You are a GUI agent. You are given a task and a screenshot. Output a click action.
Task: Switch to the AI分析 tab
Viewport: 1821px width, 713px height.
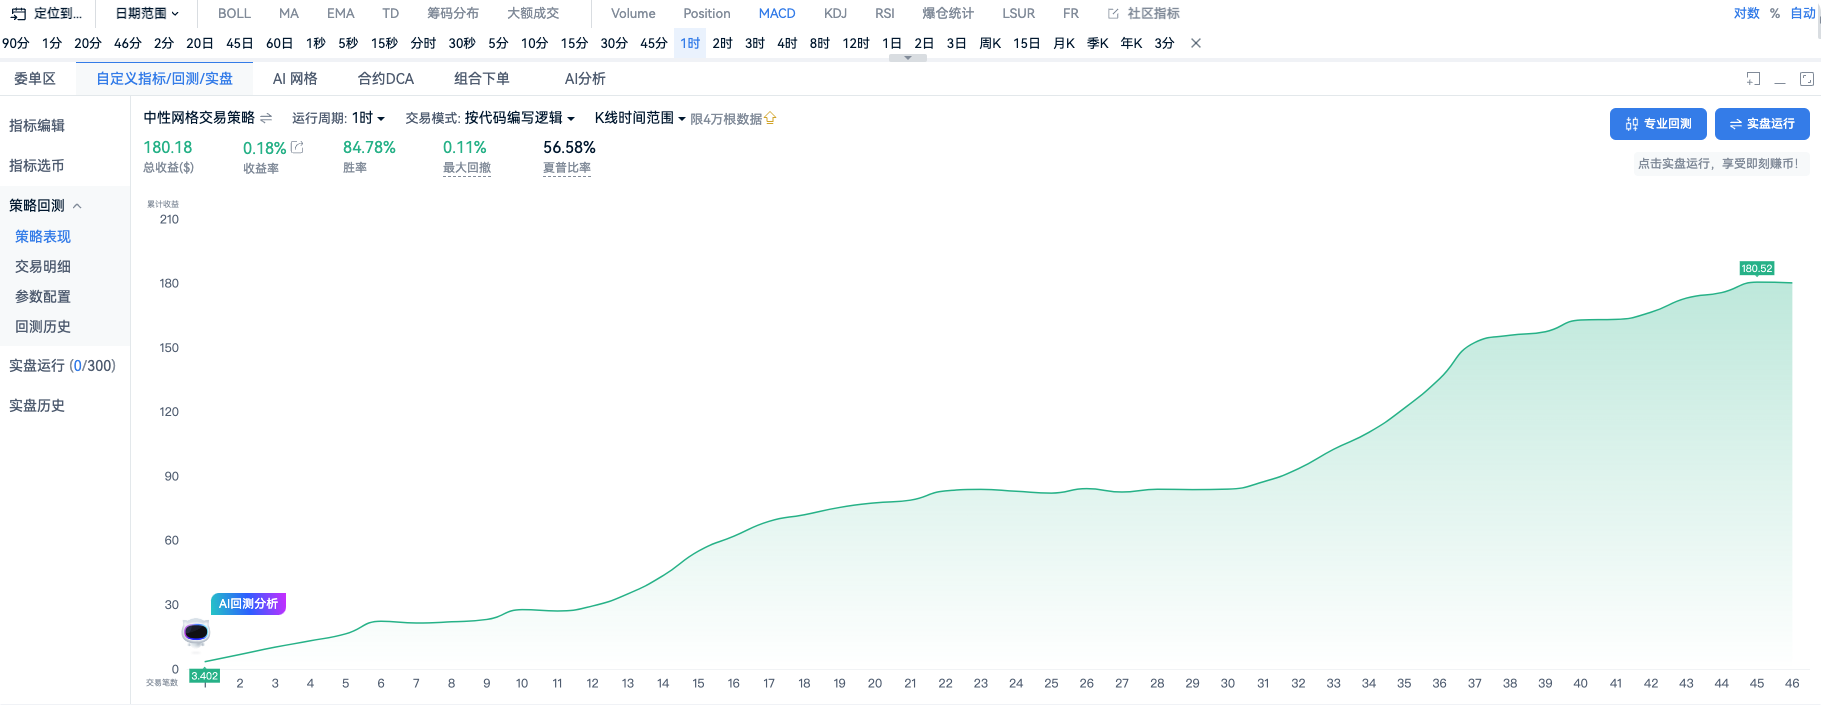click(x=585, y=79)
